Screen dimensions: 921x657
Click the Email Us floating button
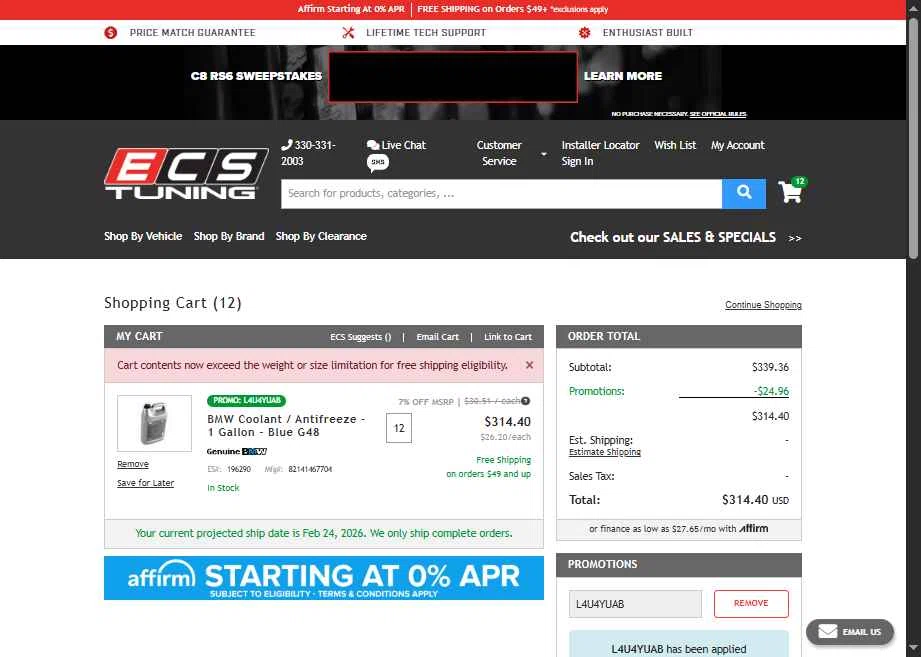[x=850, y=632]
